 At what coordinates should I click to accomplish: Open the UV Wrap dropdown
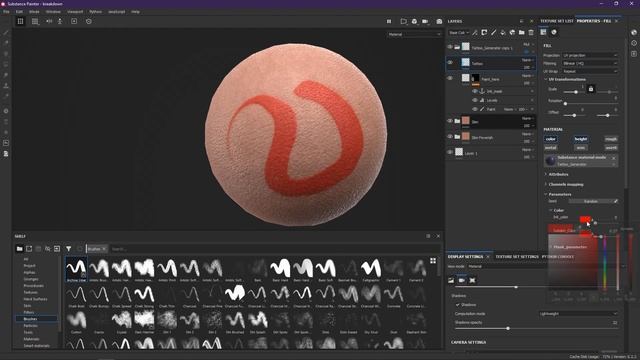(x=590, y=71)
